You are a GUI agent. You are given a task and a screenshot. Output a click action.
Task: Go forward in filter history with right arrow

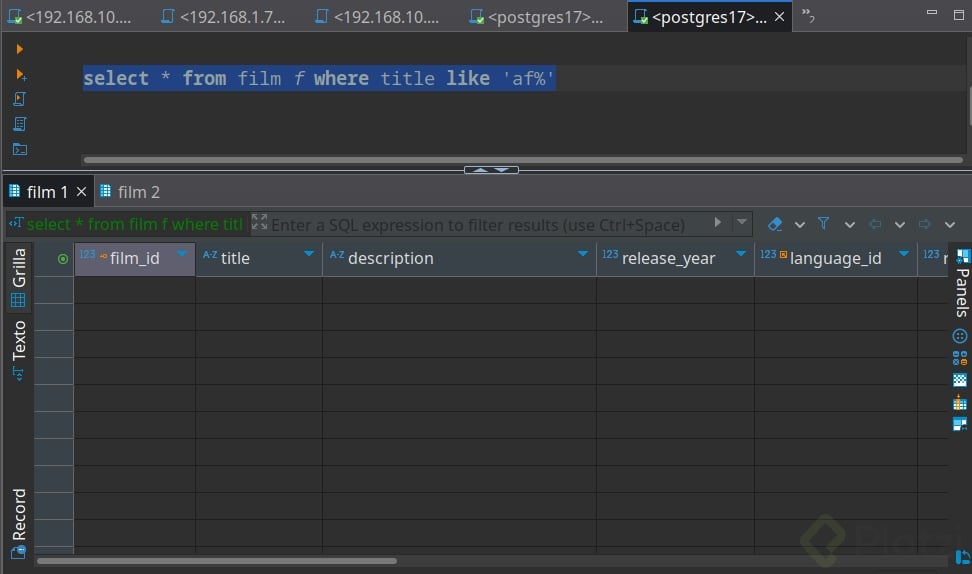point(924,224)
